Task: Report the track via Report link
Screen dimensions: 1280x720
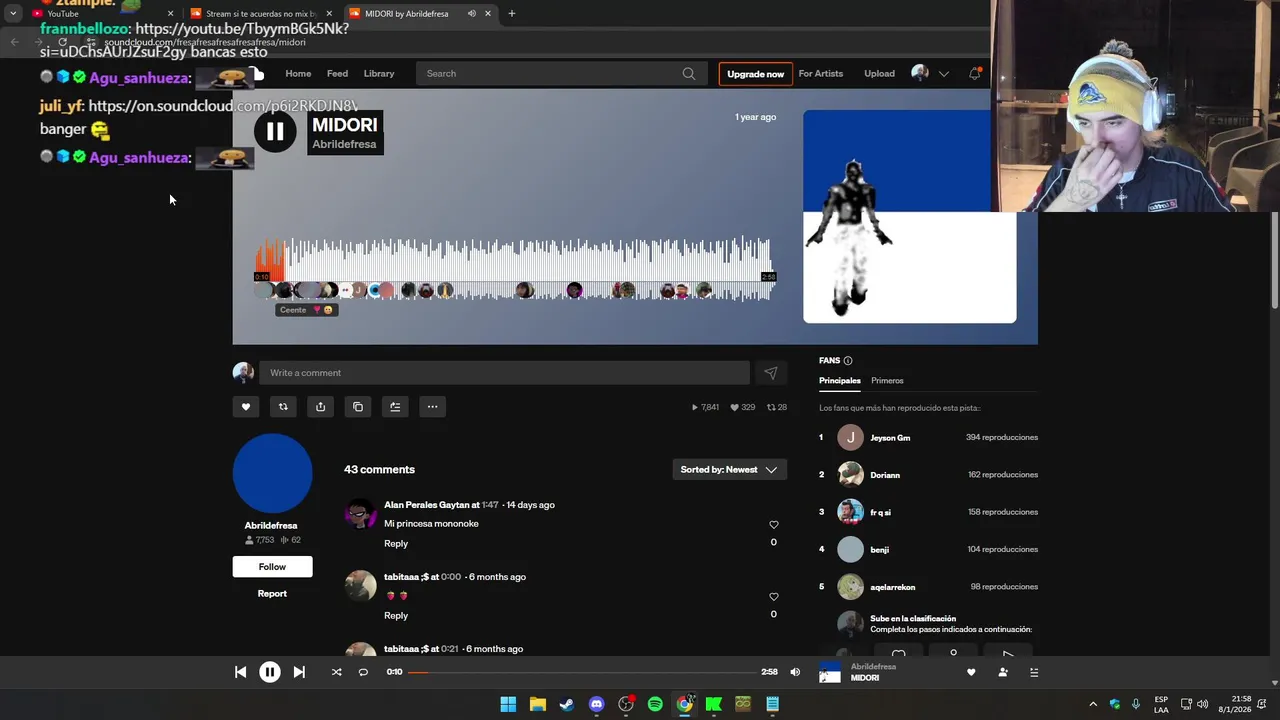Action: tap(272, 594)
